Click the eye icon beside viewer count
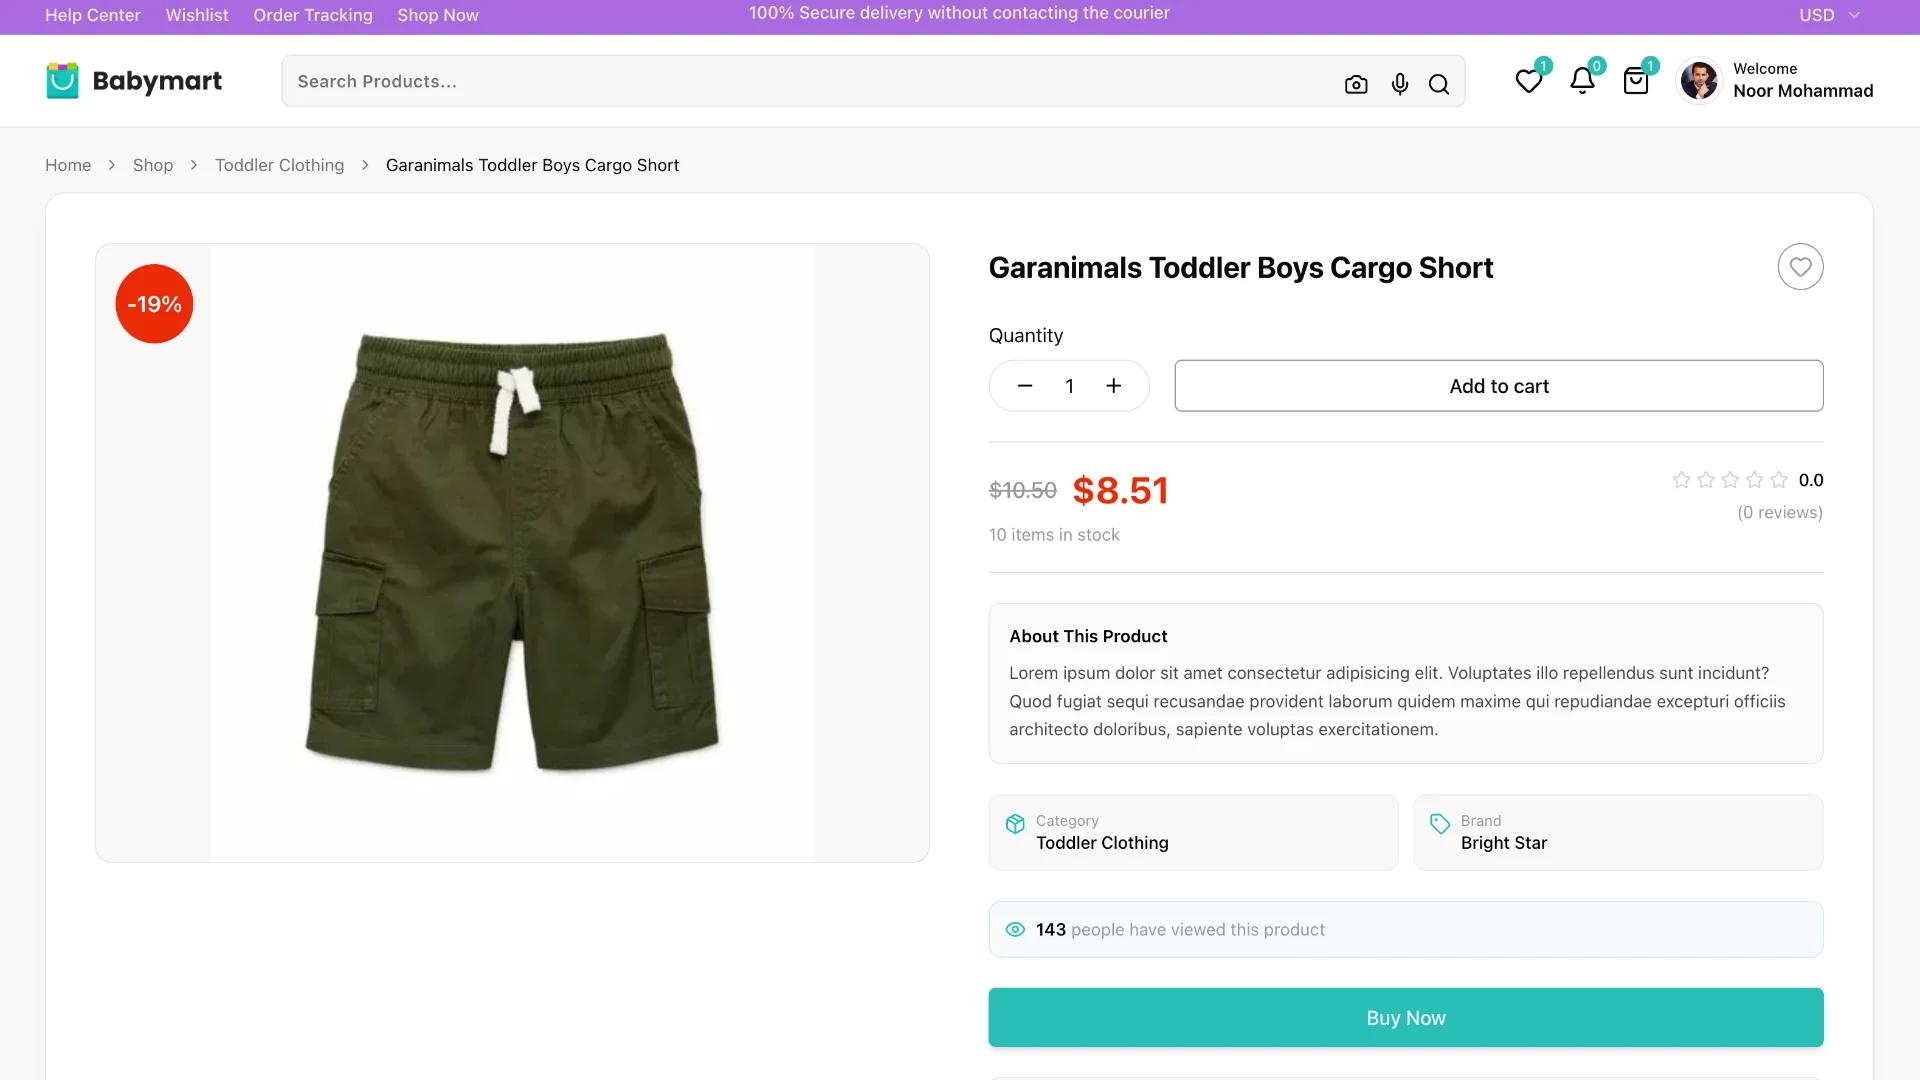 pos(1016,929)
